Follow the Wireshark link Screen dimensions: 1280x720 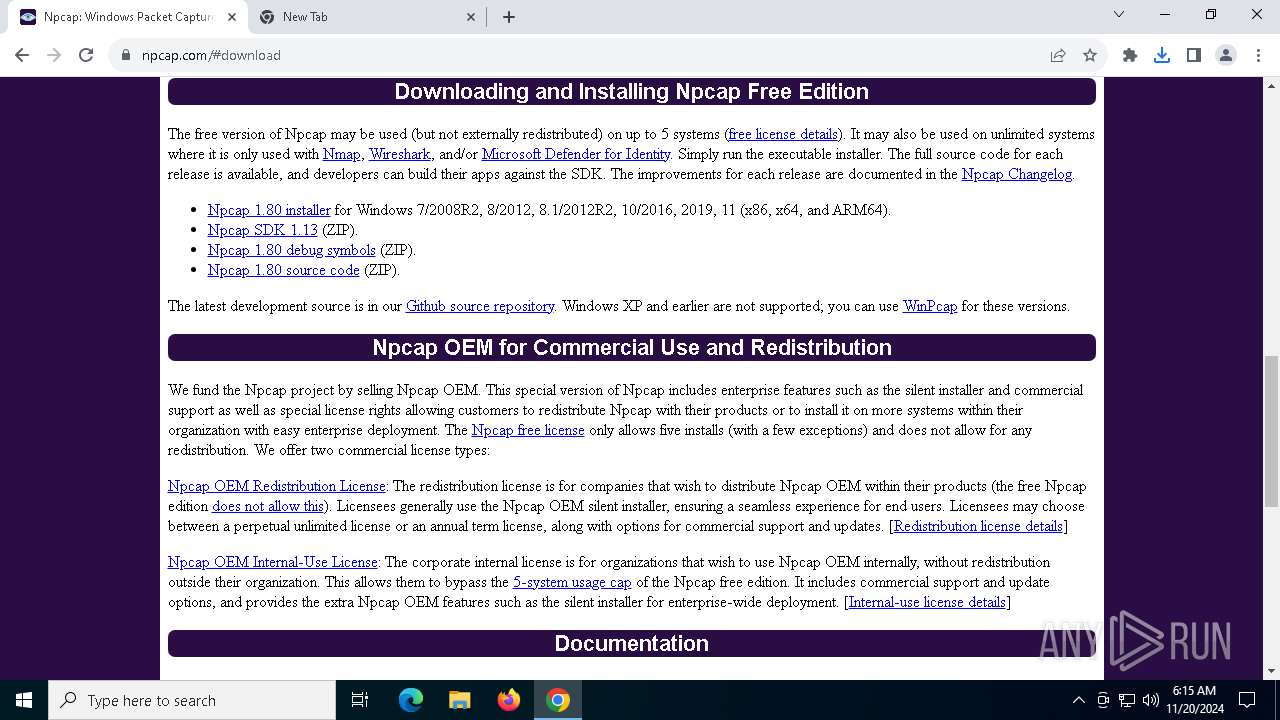(x=400, y=154)
